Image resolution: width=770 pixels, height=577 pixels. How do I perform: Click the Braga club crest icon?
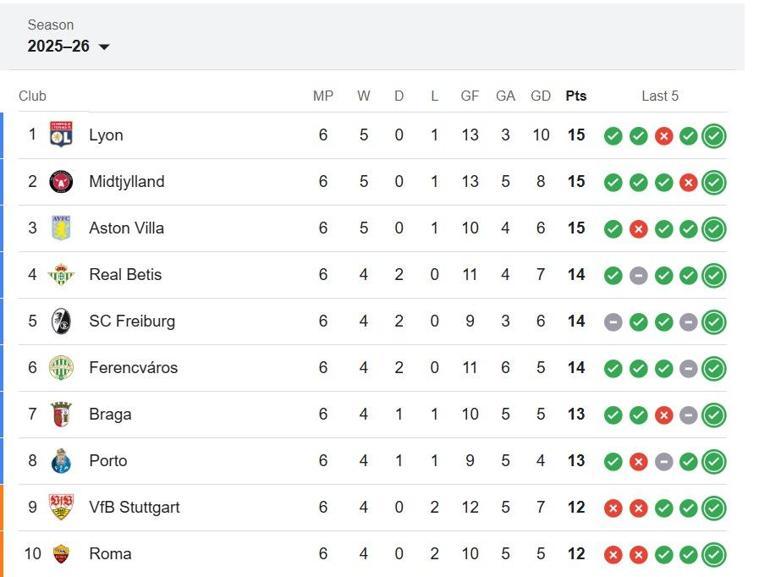pos(61,414)
